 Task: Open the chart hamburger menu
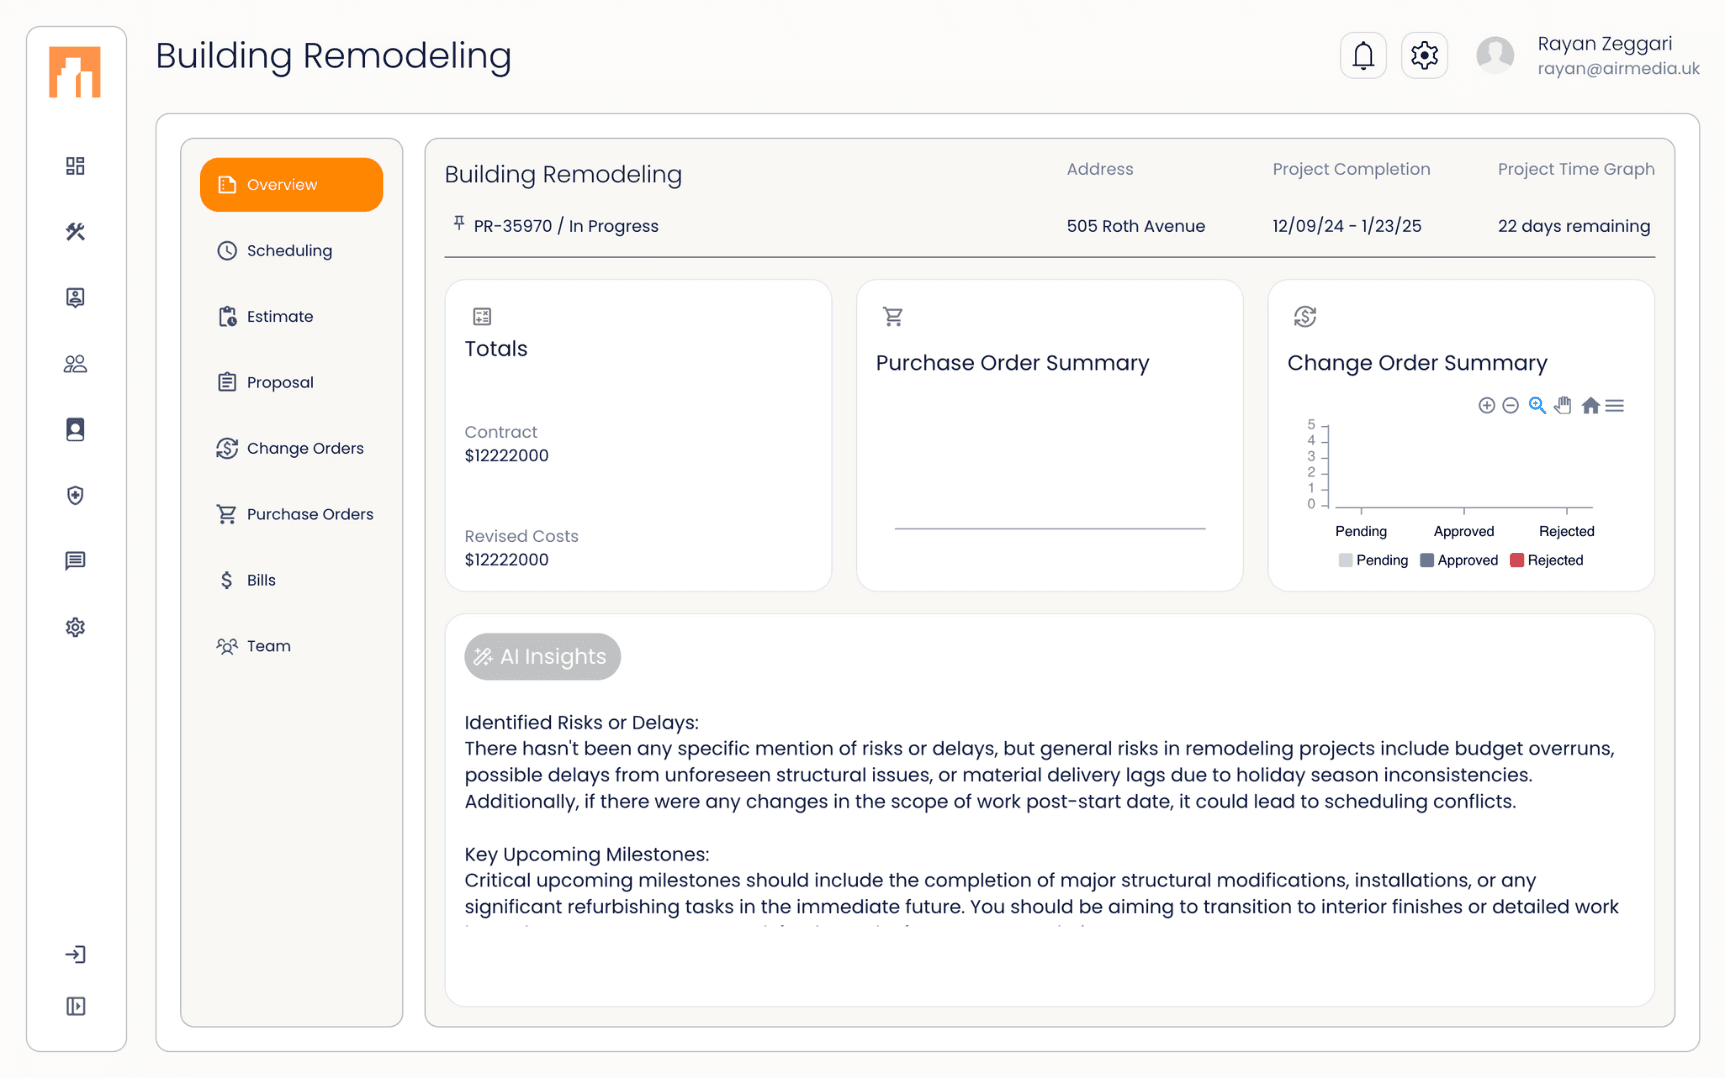1615,406
